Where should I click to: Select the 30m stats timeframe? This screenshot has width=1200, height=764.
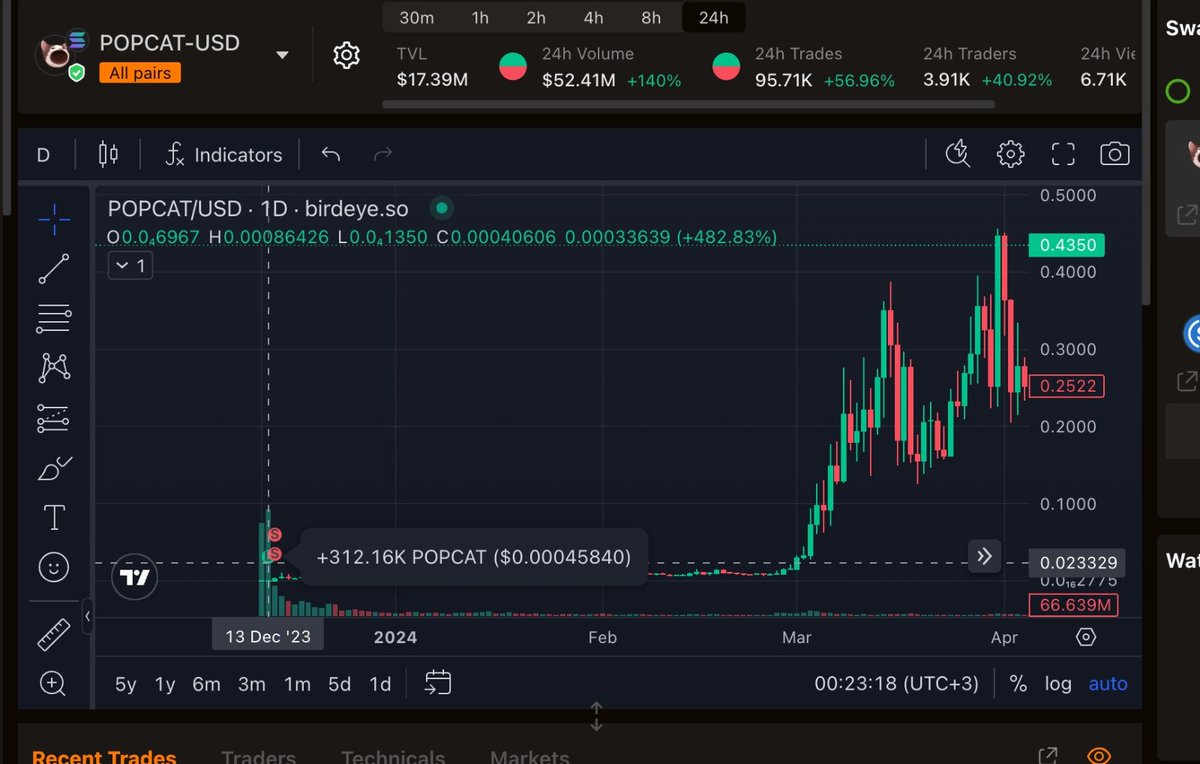tap(417, 17)
